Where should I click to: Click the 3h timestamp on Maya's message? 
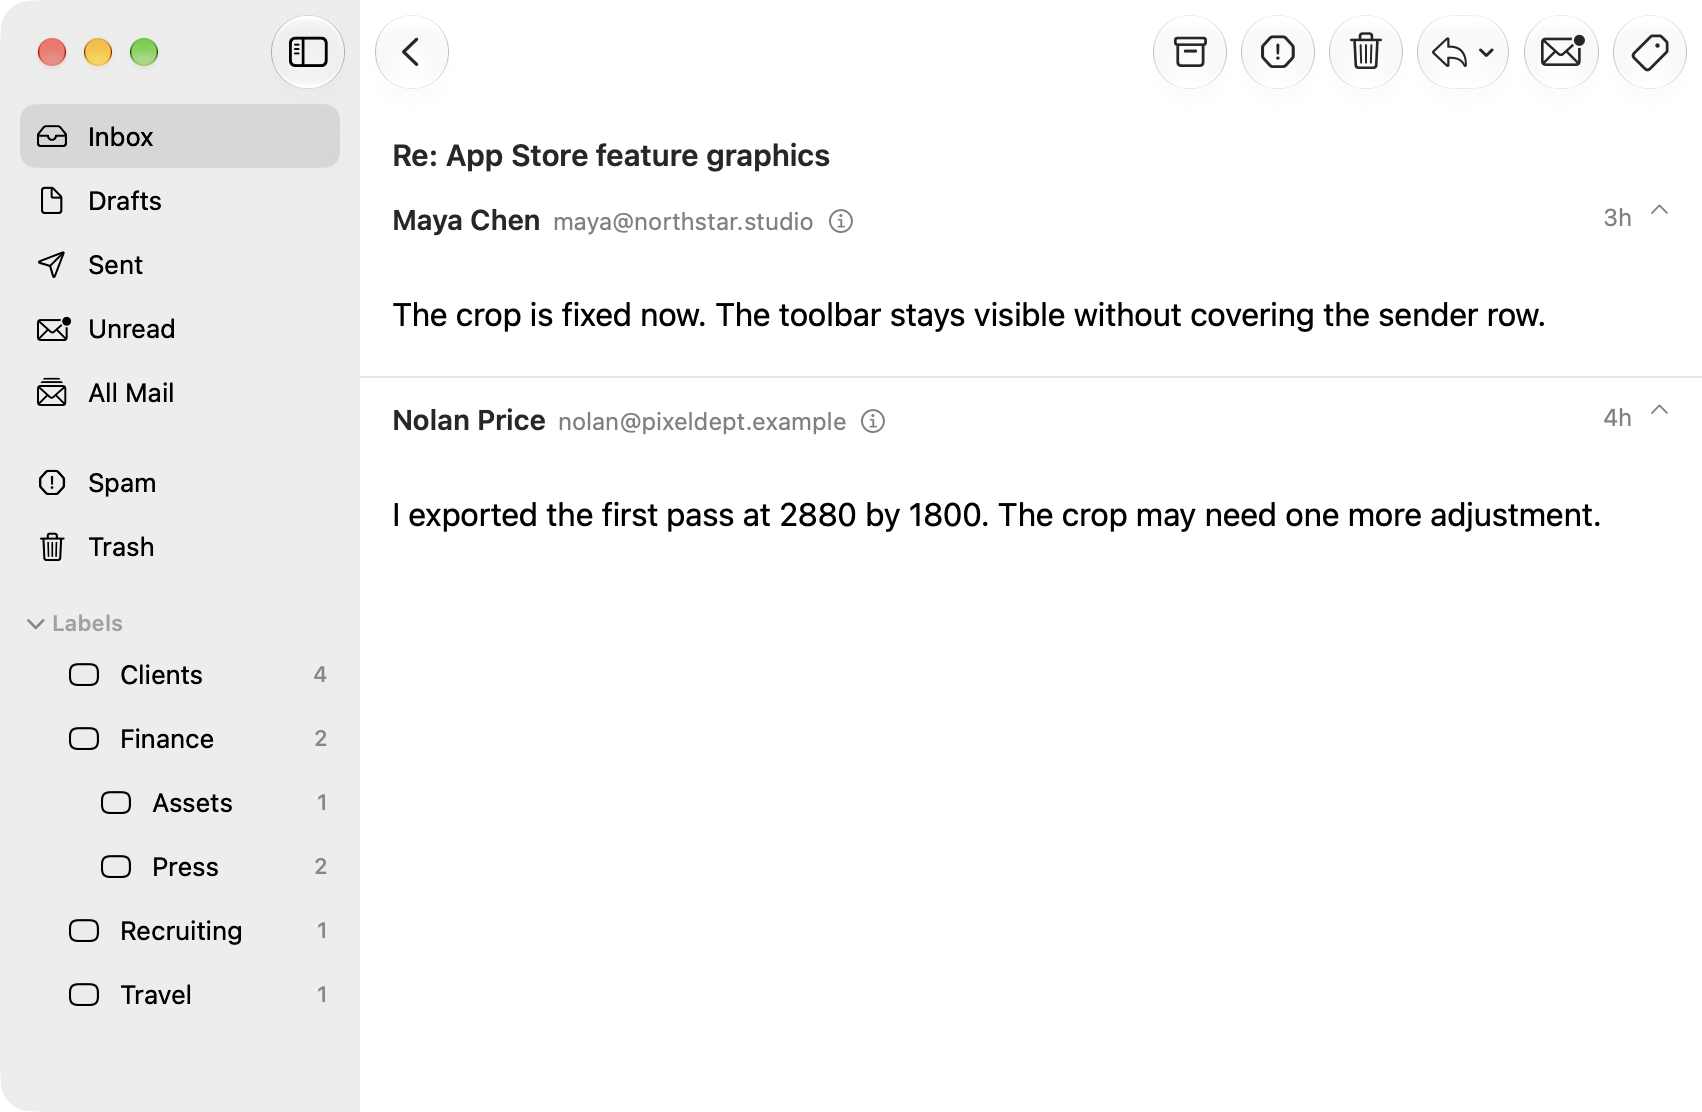[1617, 218]
